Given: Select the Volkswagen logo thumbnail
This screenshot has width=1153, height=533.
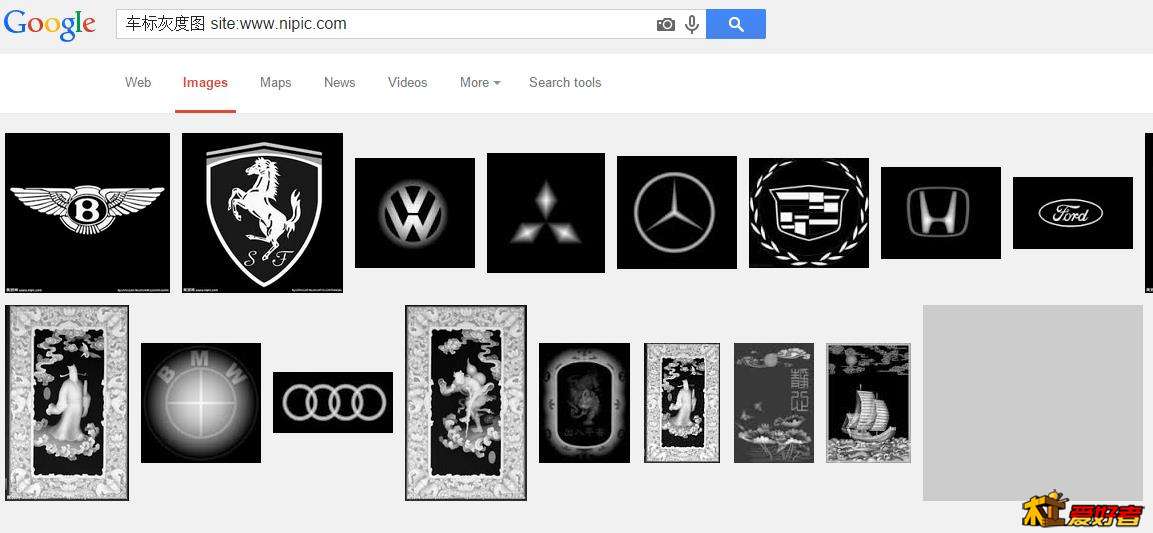Looking at the screenshot, I should (415, 213).
